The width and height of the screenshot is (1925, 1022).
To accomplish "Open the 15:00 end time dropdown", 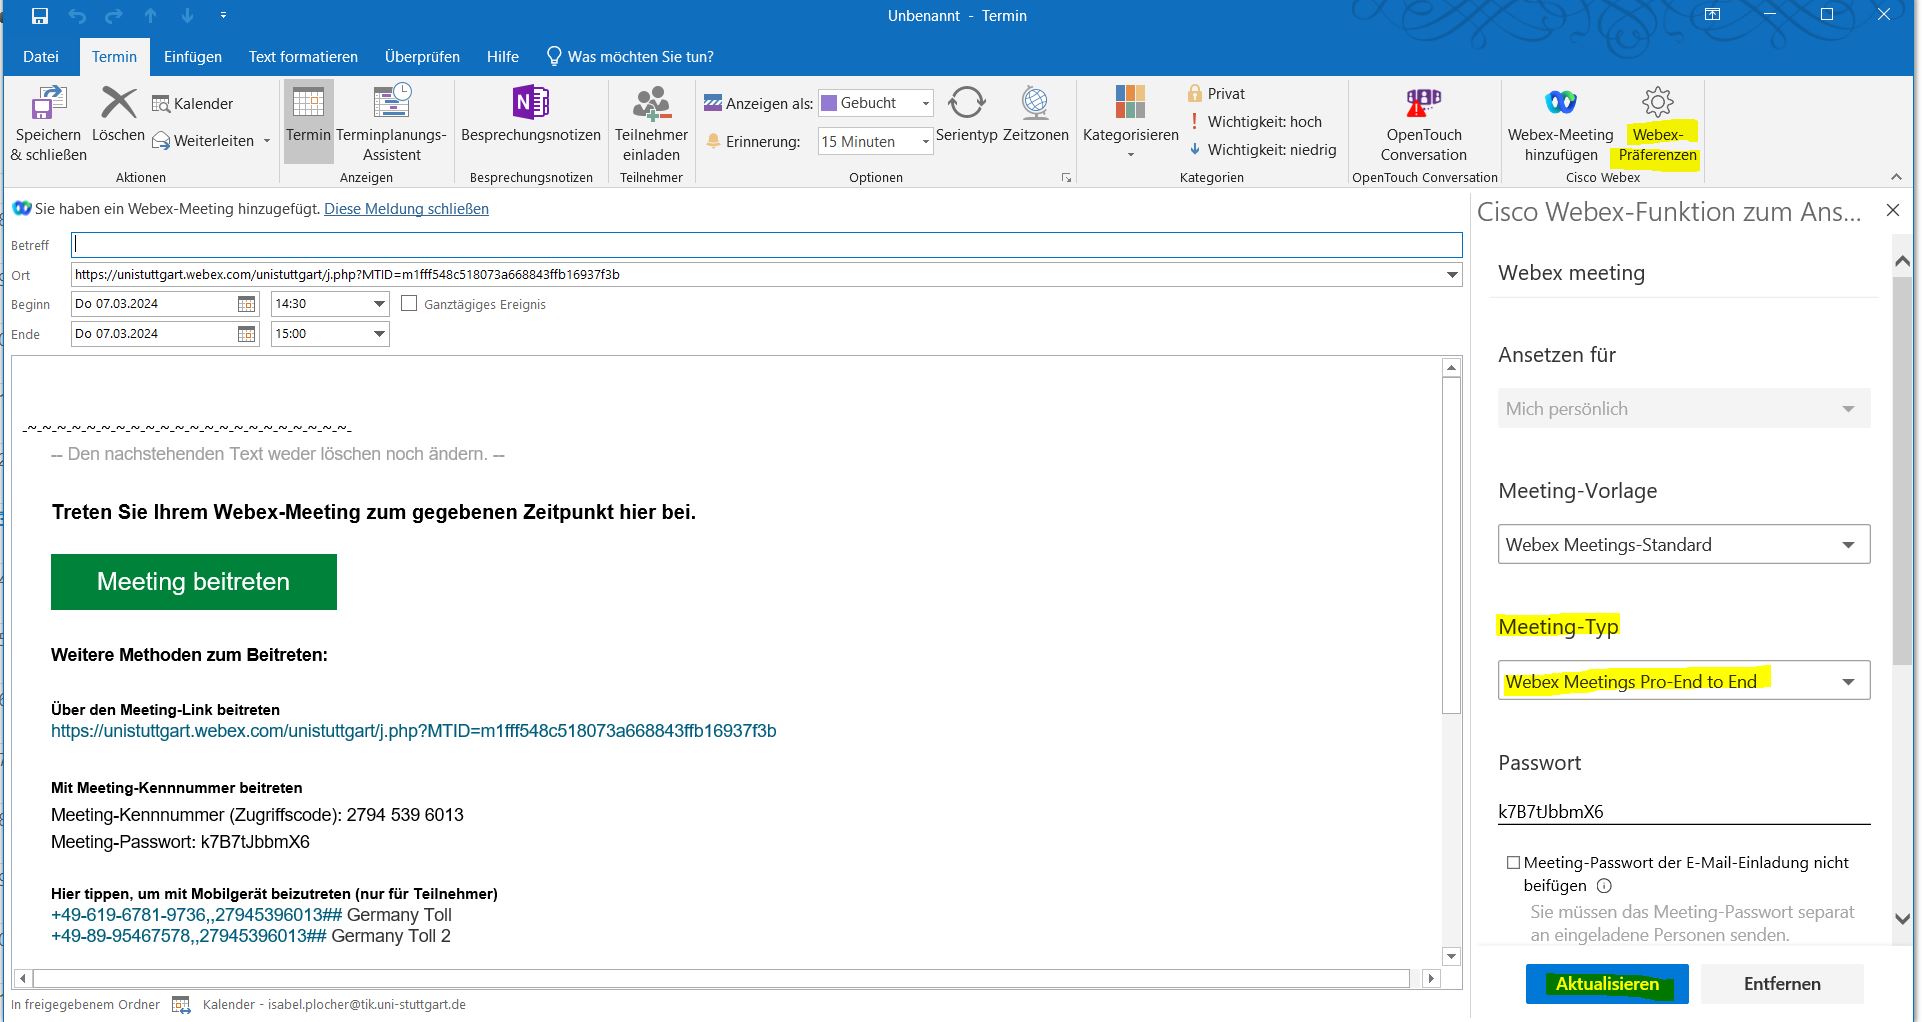I will [x=379, y=334].
